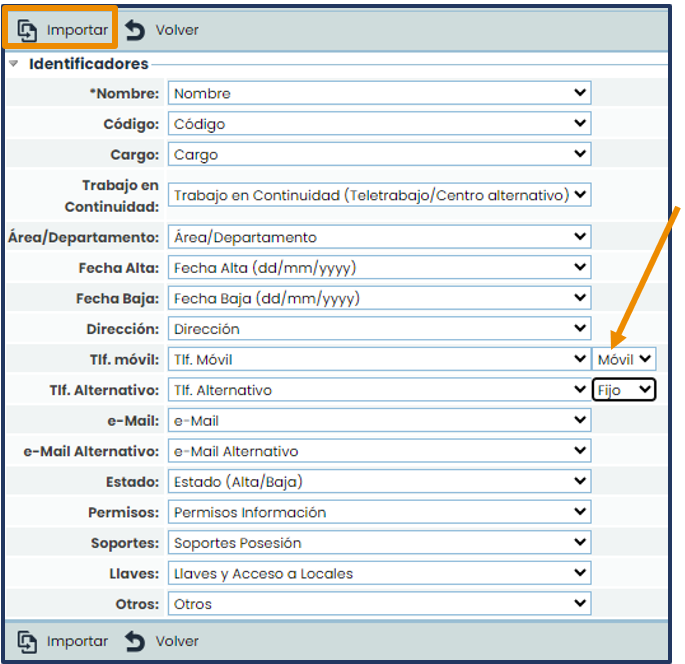Open the Móvil phone type selector
The width and height of the screenshot is (685, 664).
click(x=624, y=359)
